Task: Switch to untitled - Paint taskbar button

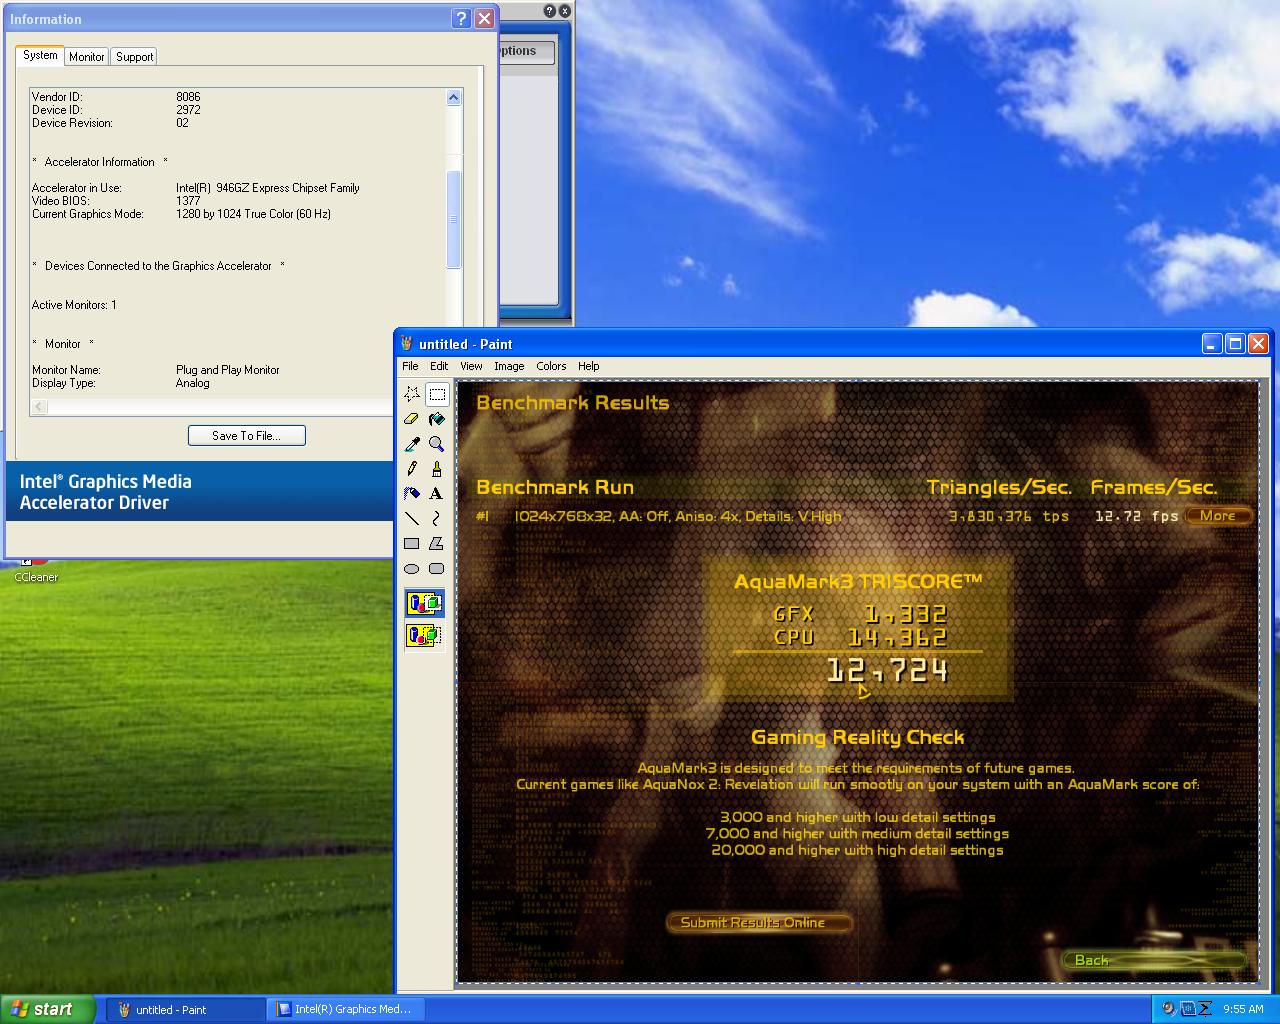Action: coord(184,1010)
